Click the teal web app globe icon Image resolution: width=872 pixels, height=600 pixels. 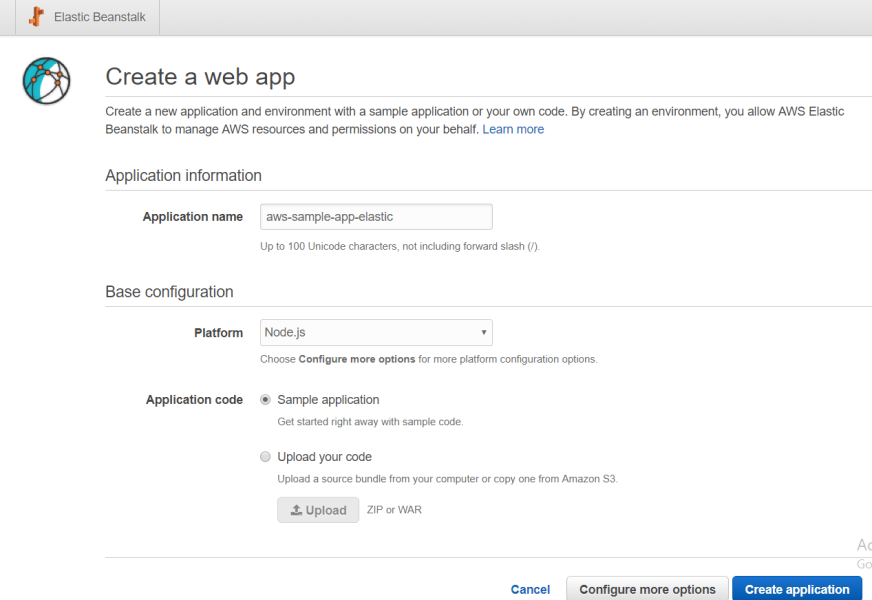[x=47, y=81]
